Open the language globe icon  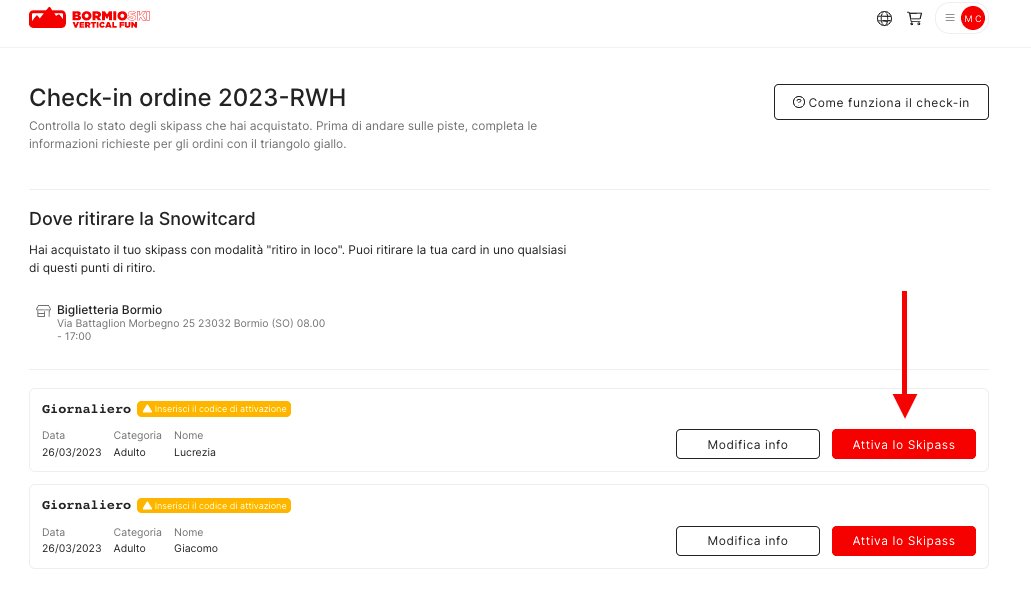(x=884, y=18)
